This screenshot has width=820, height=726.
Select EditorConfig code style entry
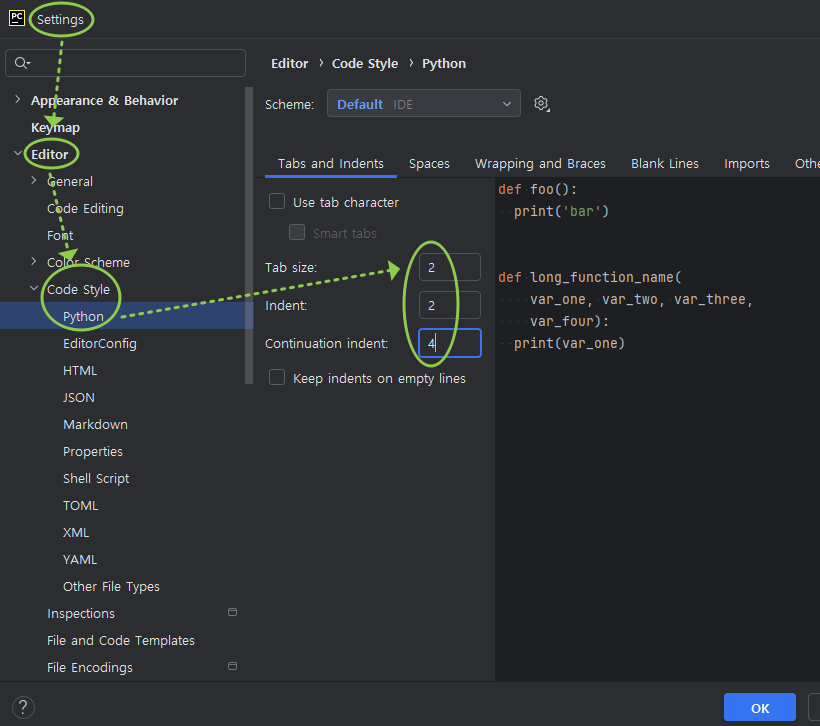99,343
